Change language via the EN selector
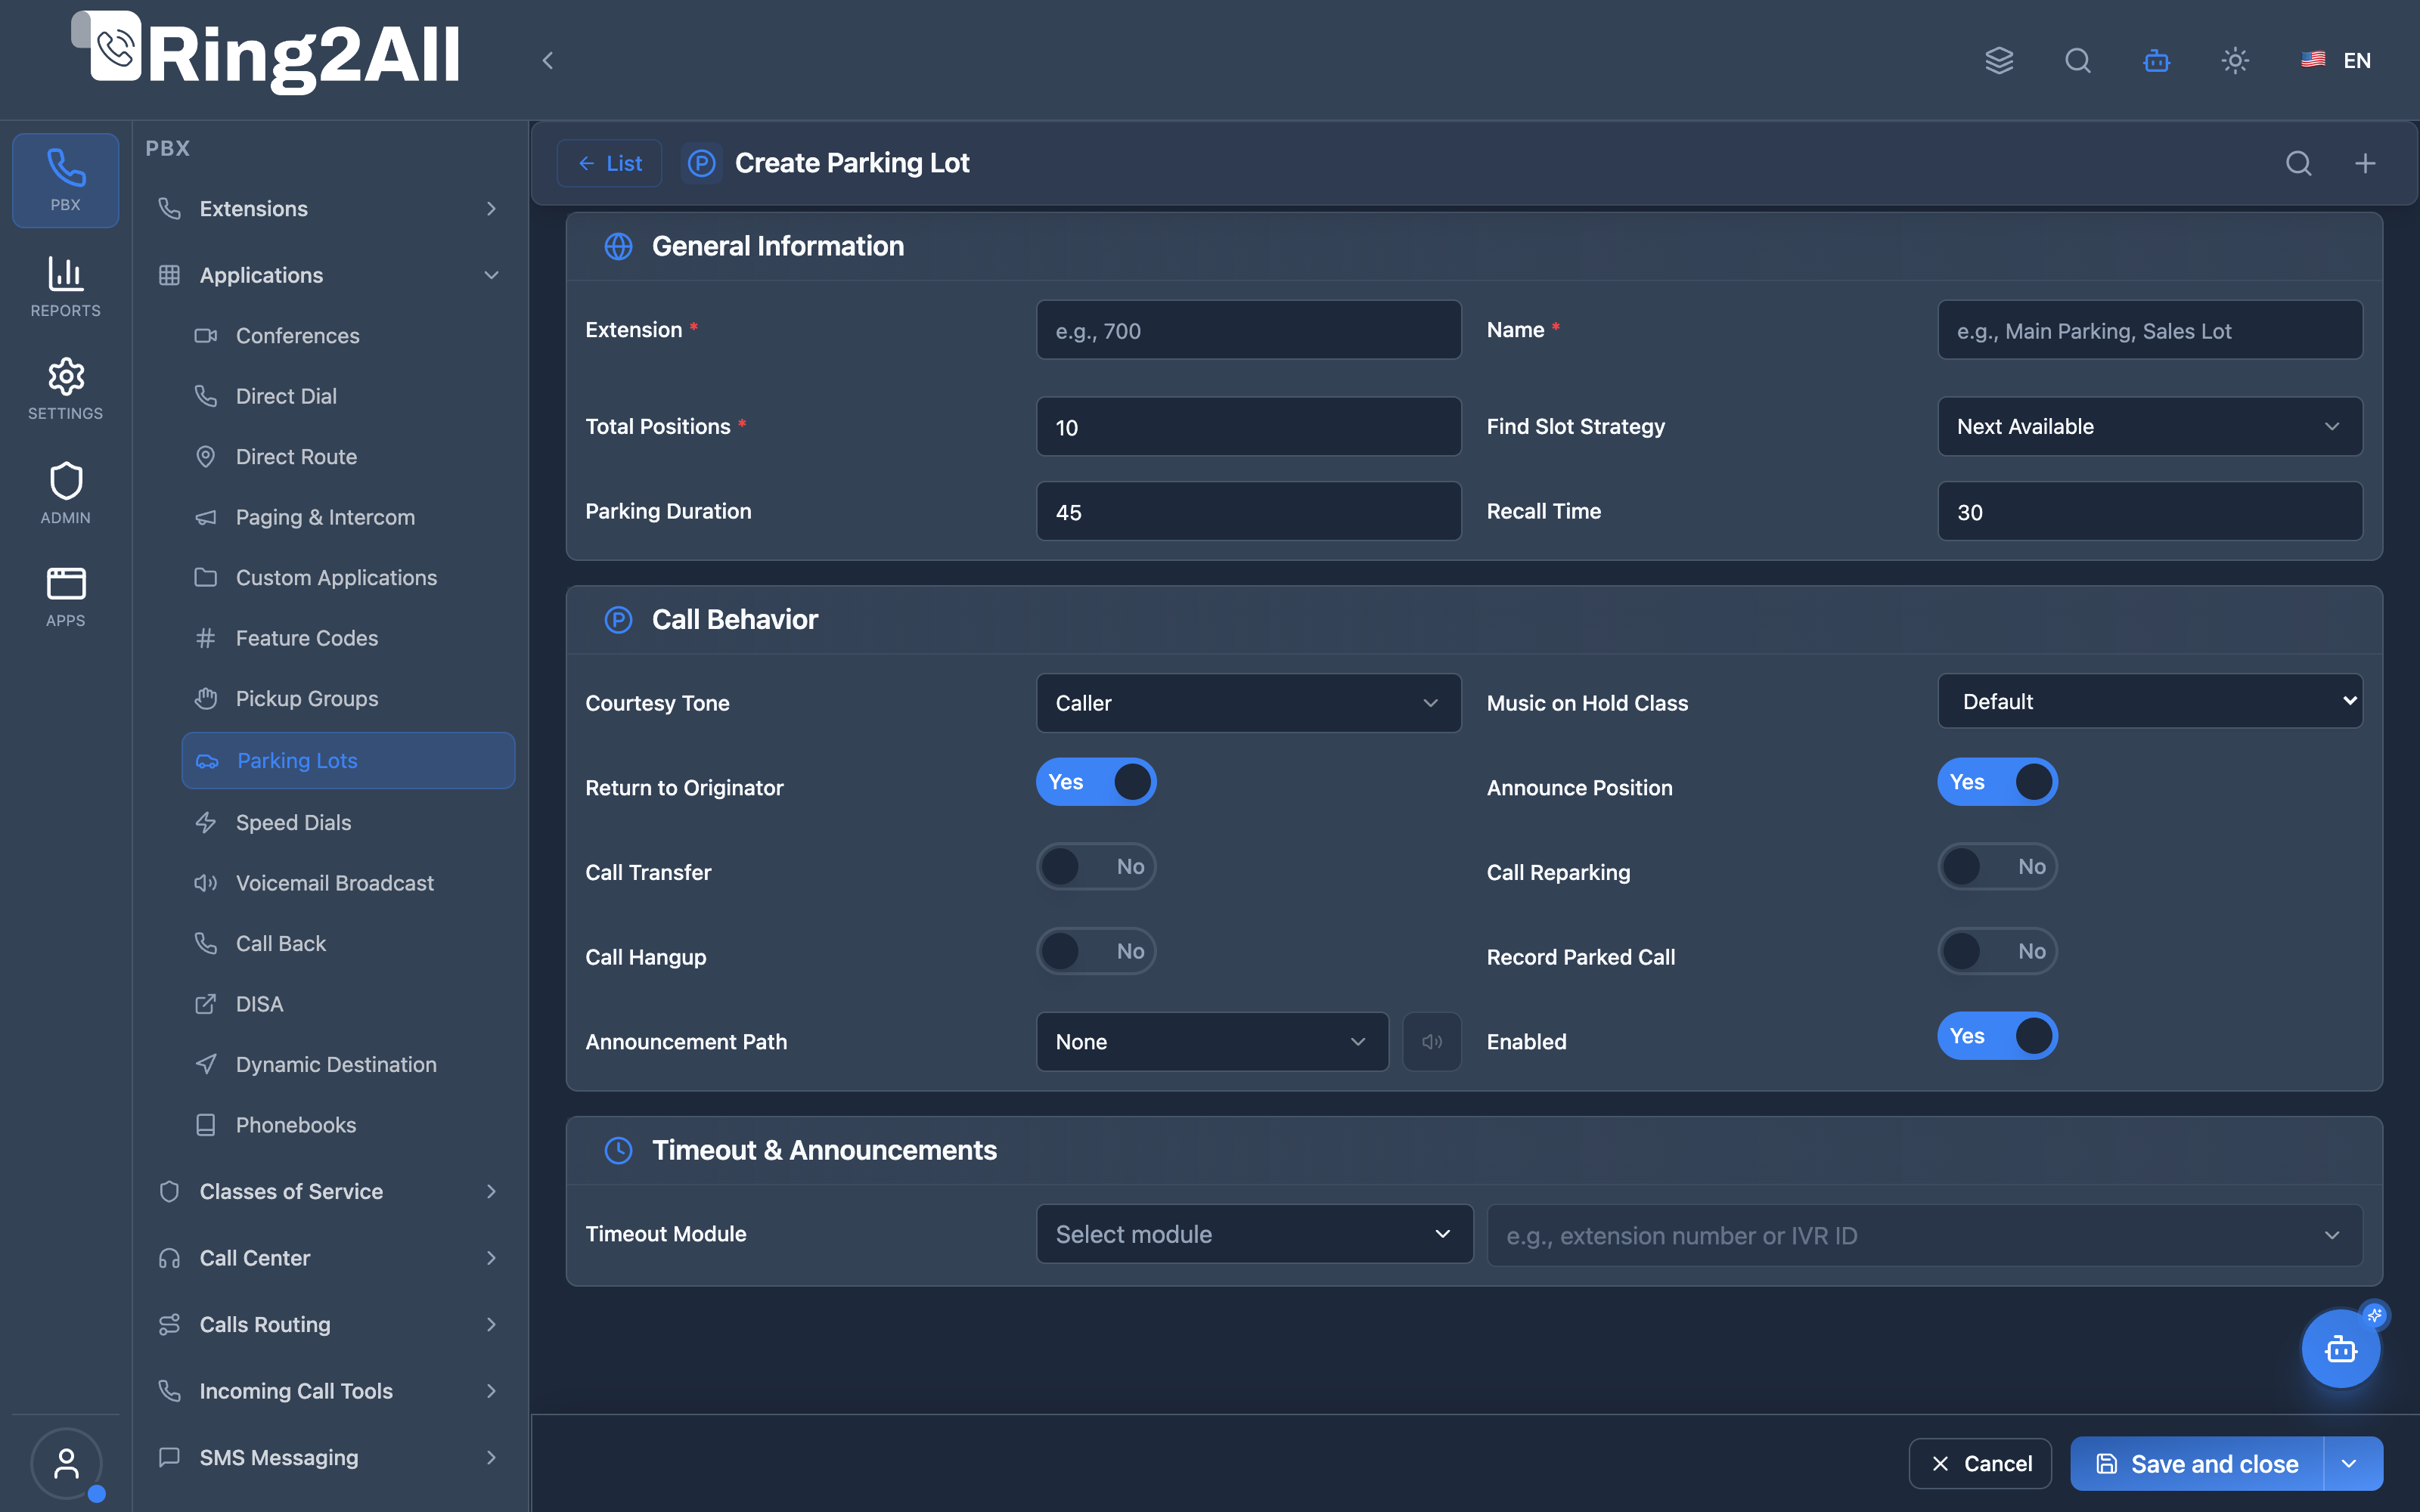Viewport: 2420px width, 1512px height. [x=2336, y=61]
